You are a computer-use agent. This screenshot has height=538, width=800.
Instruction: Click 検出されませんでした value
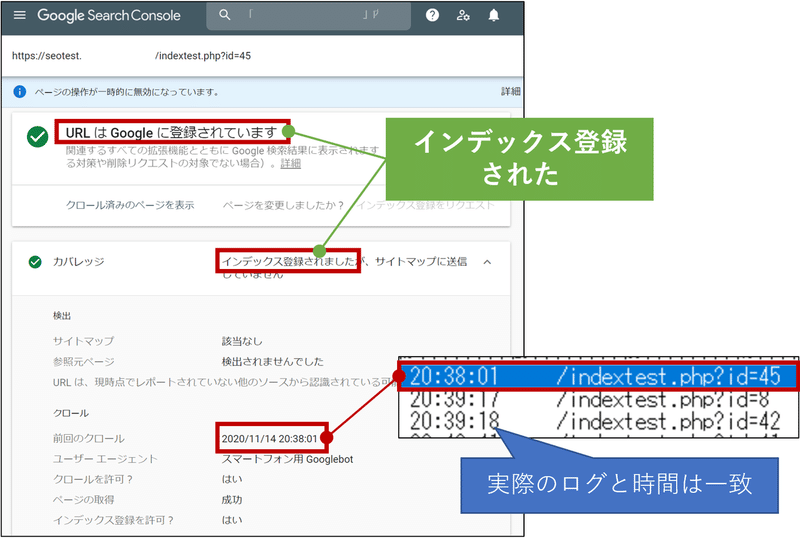point(272,362)
